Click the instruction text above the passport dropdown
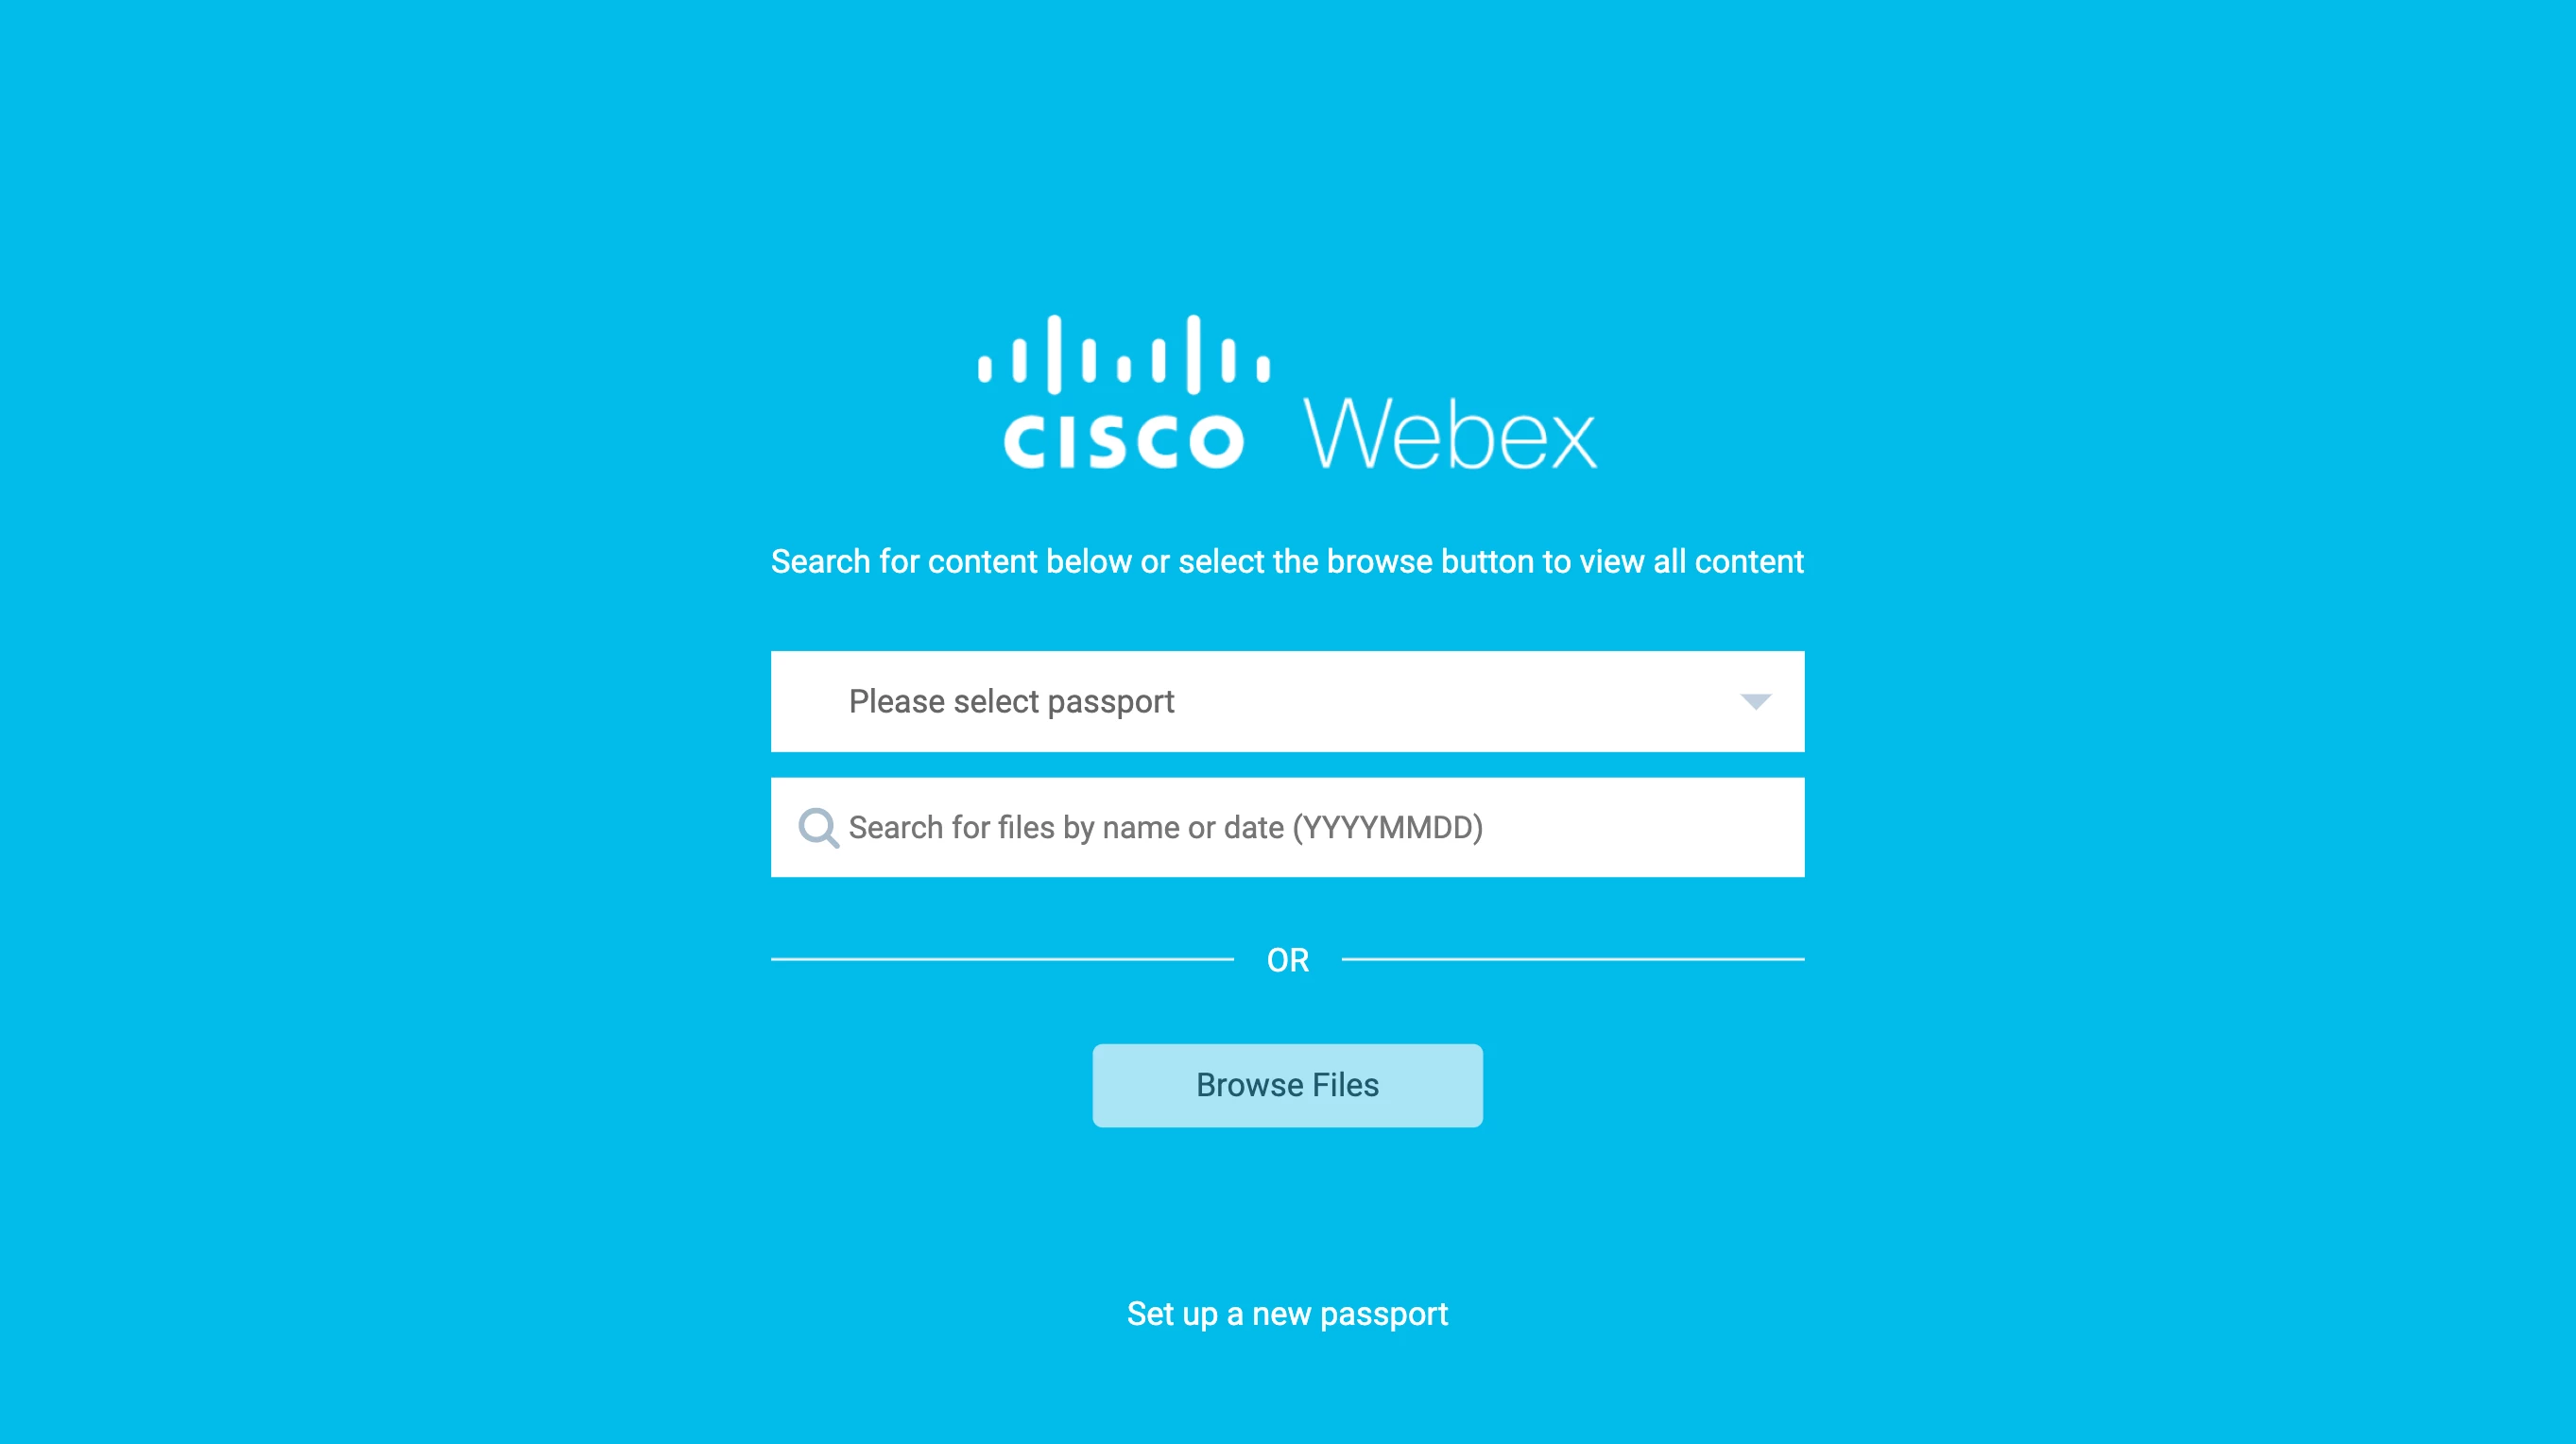The image size is (2576, 1444). [1287, 562]
